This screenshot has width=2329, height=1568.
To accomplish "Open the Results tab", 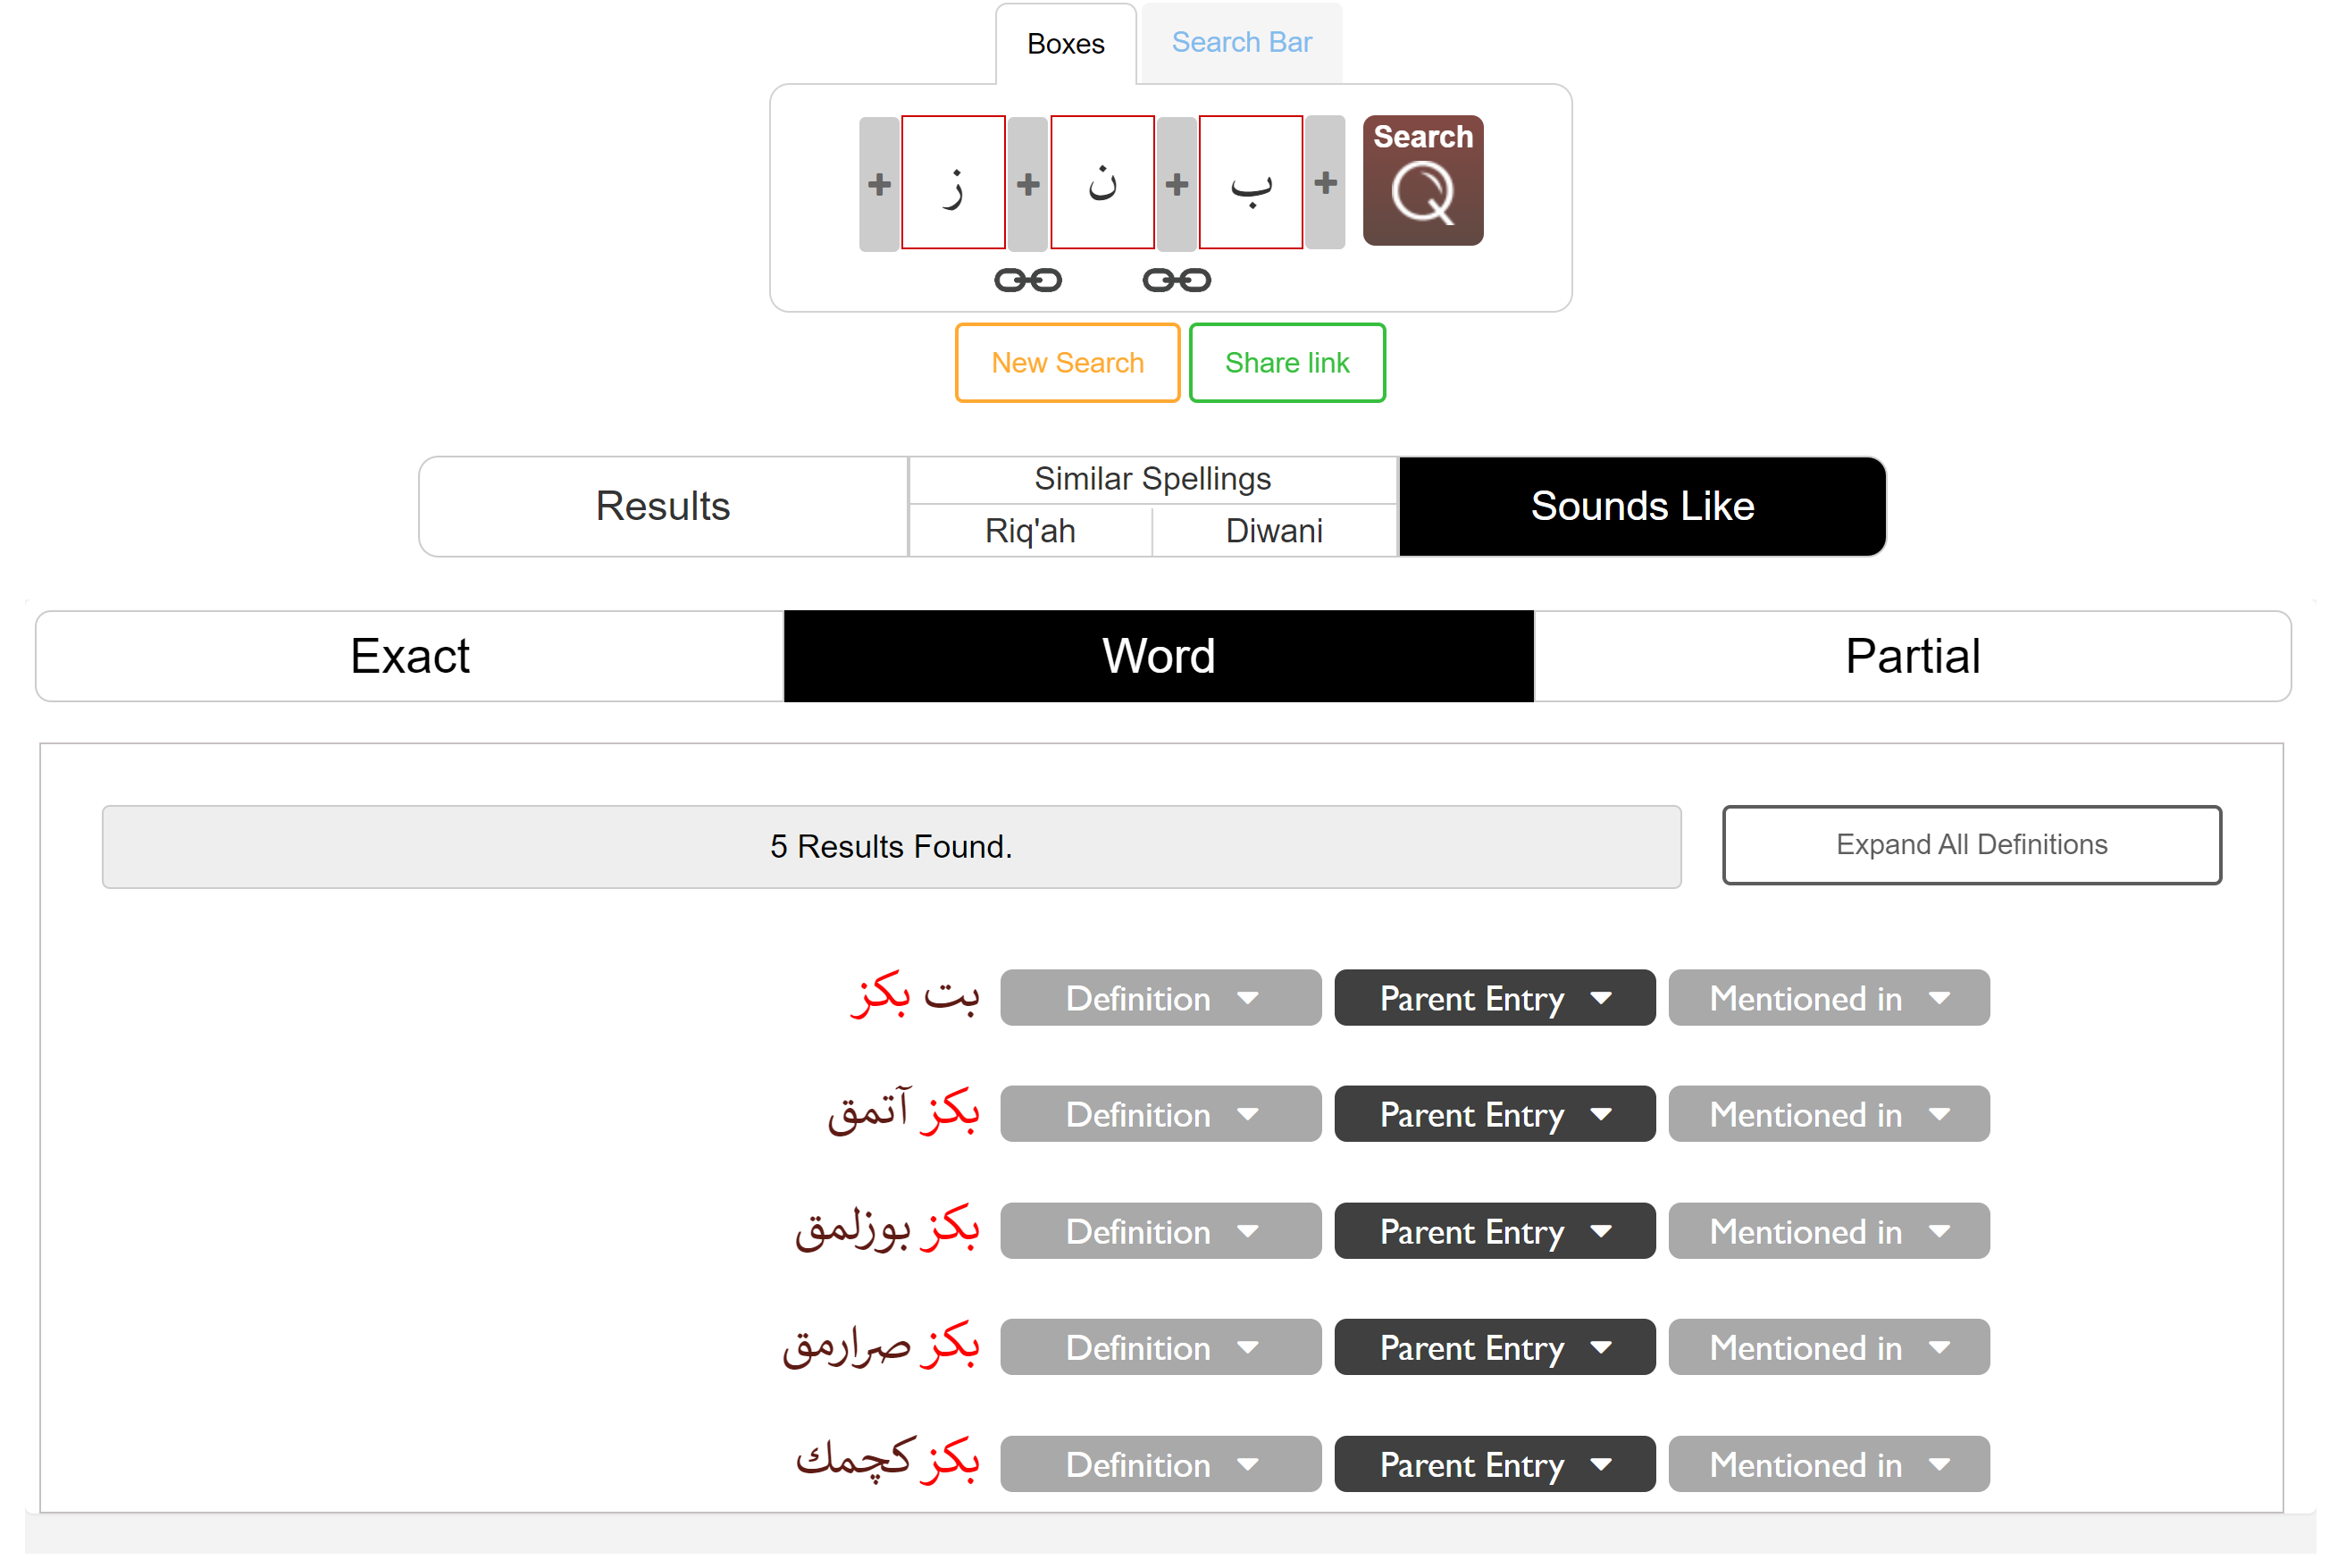I will point(663,506).
